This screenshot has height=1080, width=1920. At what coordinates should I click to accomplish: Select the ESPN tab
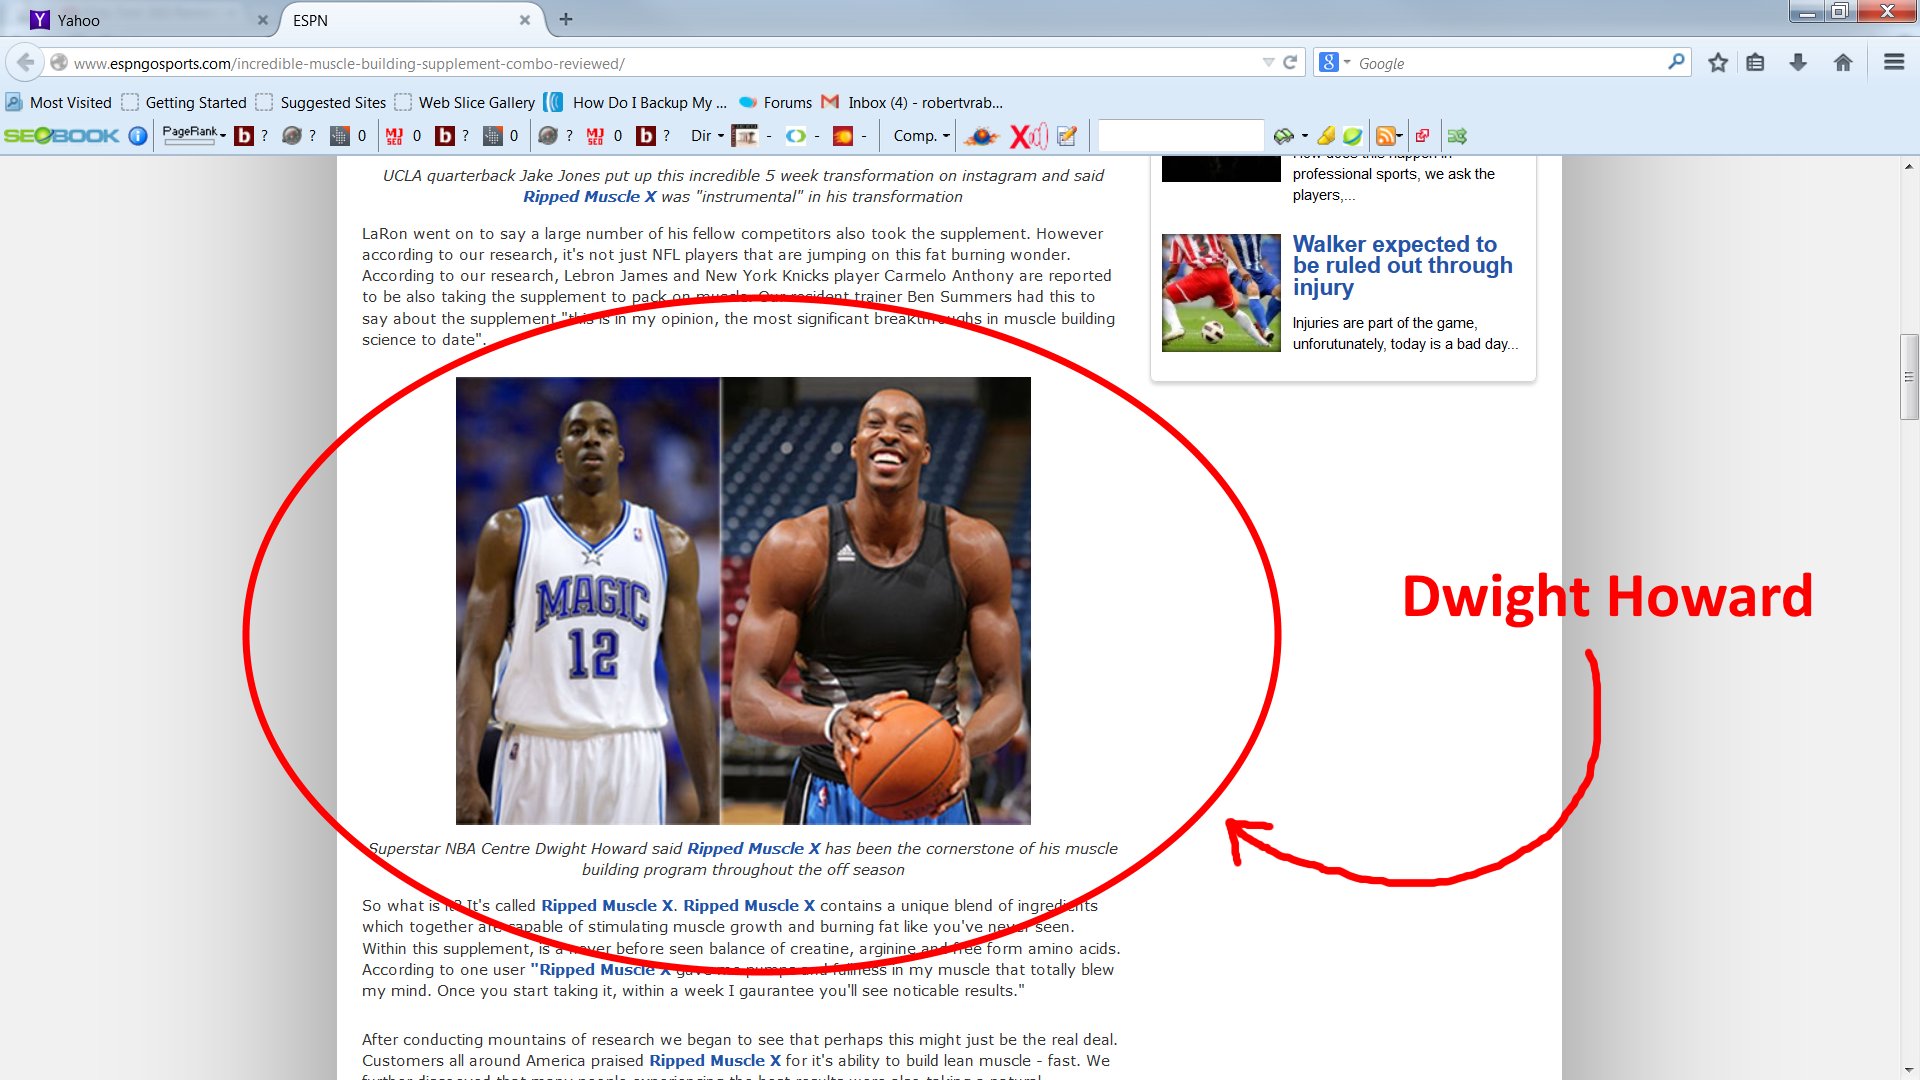412,20
